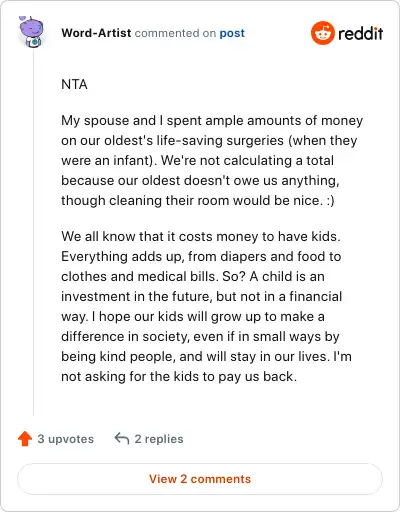The image size is (400, 512).
Task: Open Word-Artist's purple Snoo avatar
Action: pos(31,31)
